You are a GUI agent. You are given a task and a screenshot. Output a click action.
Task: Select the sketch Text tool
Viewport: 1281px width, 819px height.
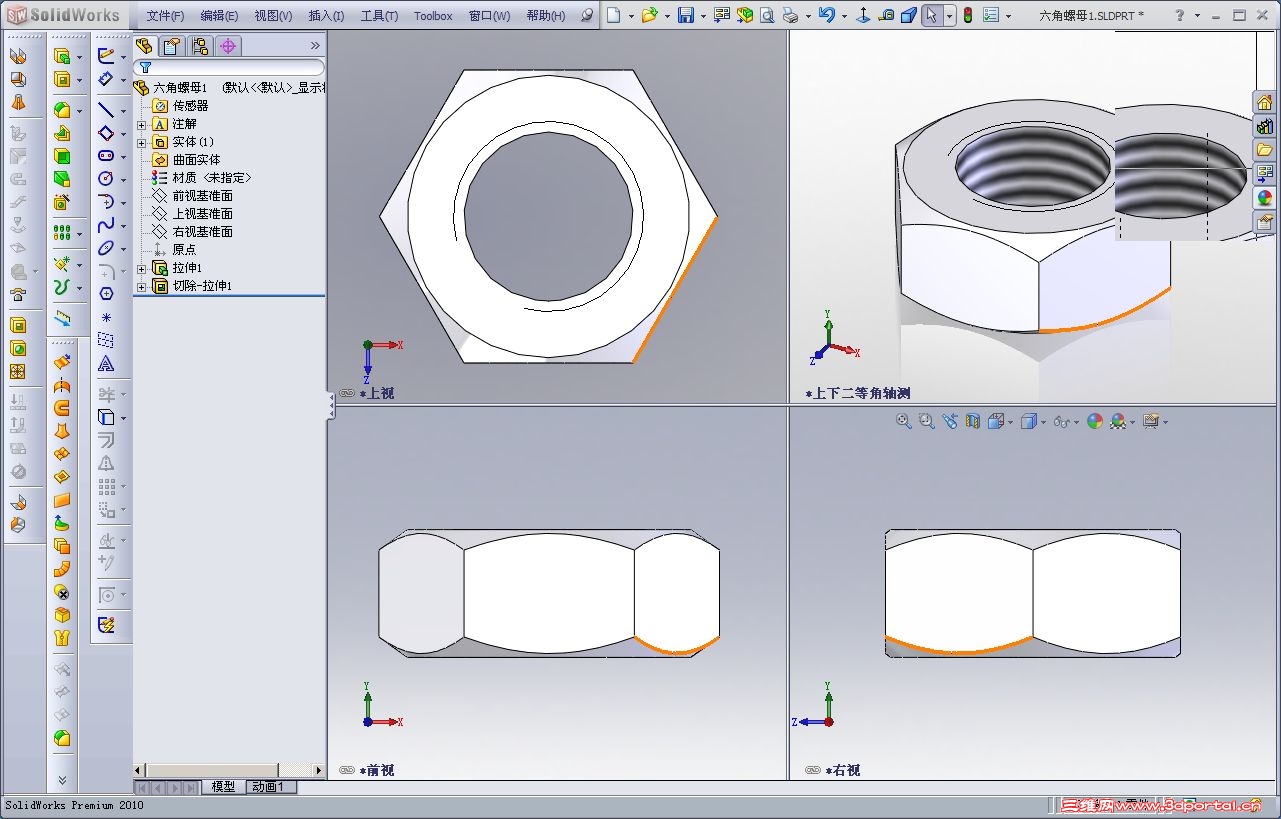click(106, 363)
